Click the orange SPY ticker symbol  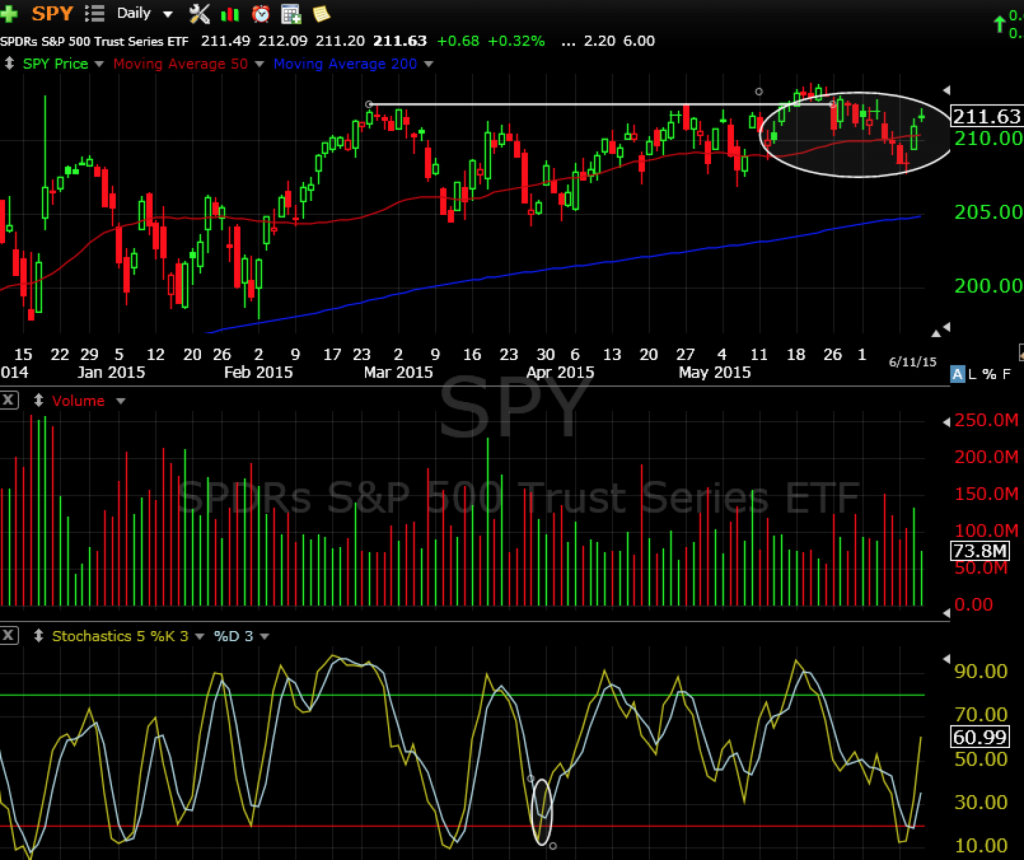click(x=52, y=13)
